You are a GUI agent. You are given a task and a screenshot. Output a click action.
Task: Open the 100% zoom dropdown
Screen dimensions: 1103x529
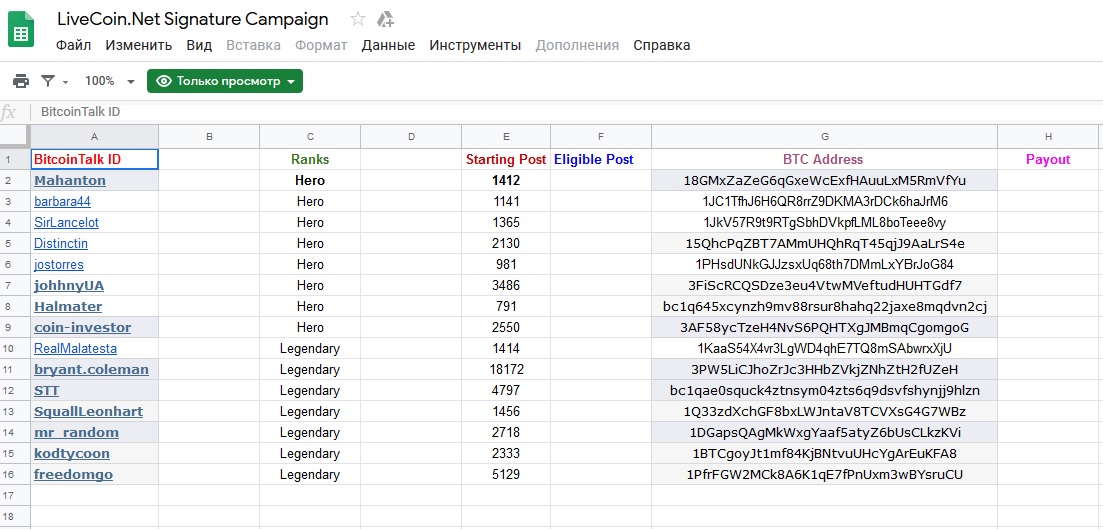[109, 81]
